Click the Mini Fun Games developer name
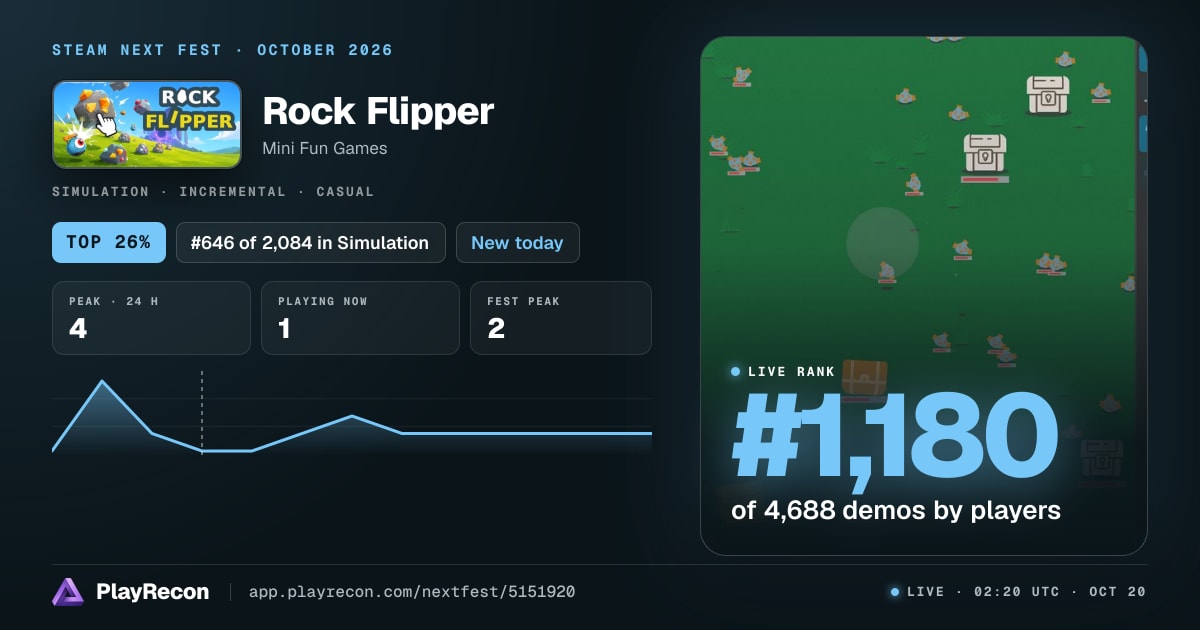 click(325, 148)
